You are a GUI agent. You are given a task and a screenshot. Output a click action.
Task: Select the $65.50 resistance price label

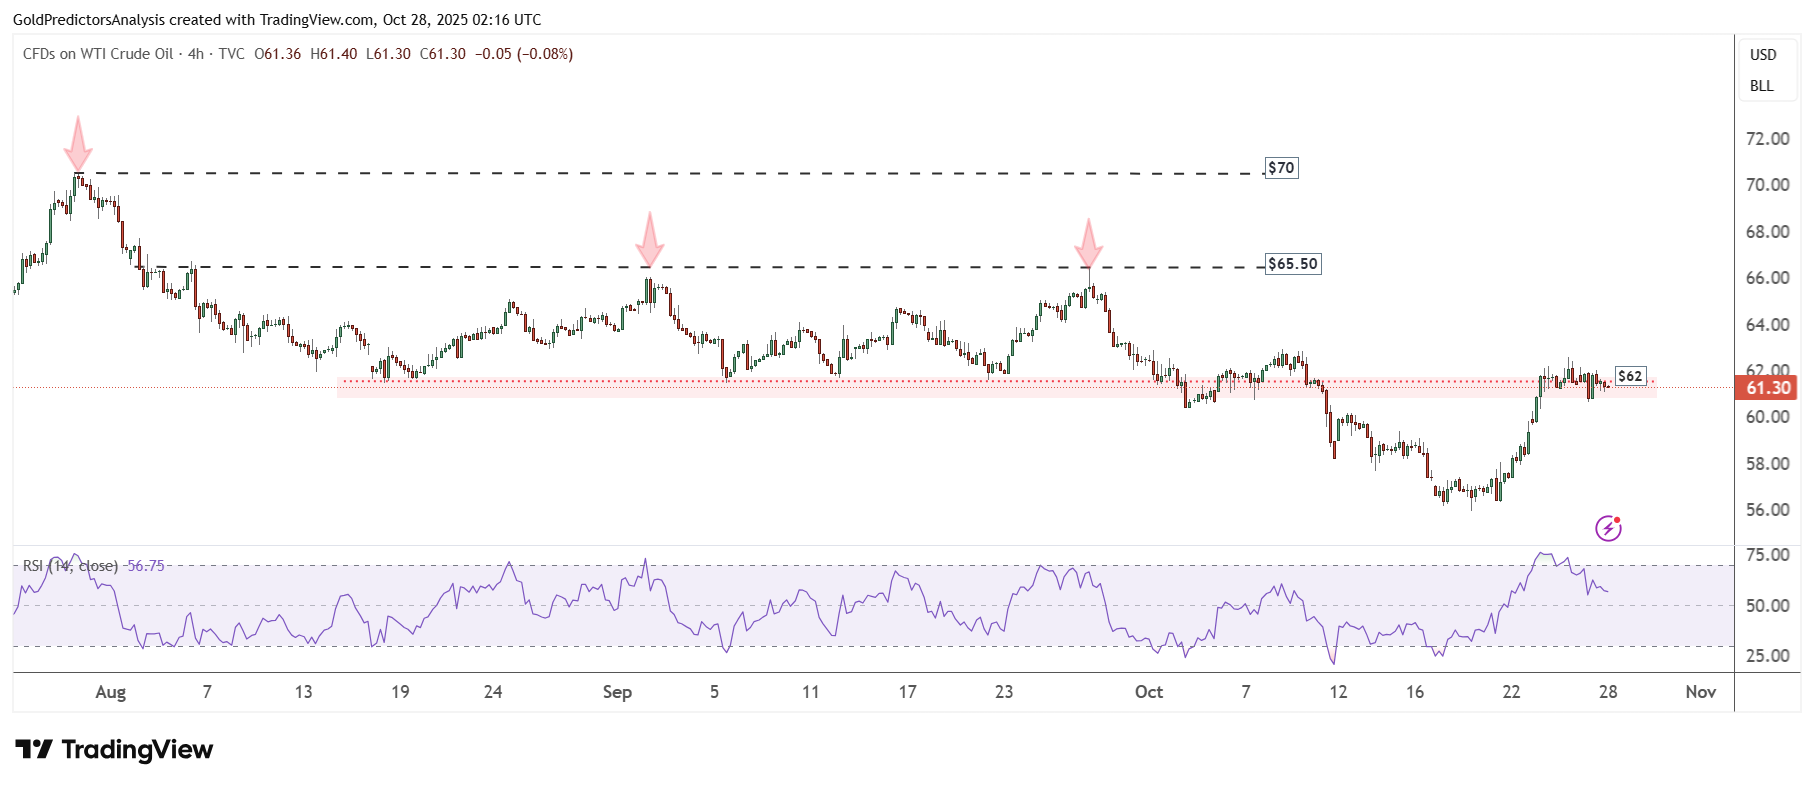click(1292, 264)
